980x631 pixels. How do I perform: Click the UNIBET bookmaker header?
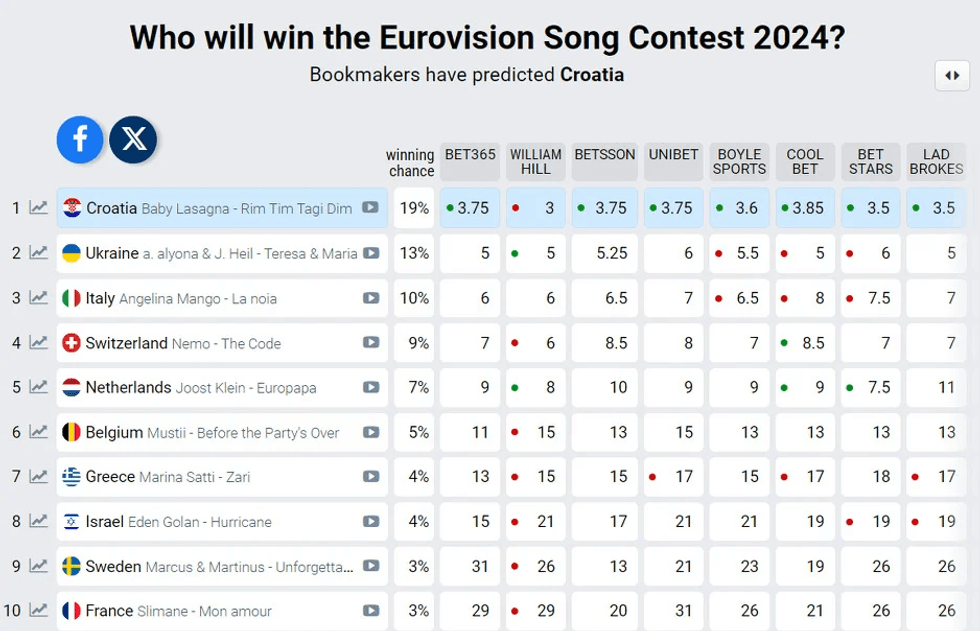[x=673, y=155]
